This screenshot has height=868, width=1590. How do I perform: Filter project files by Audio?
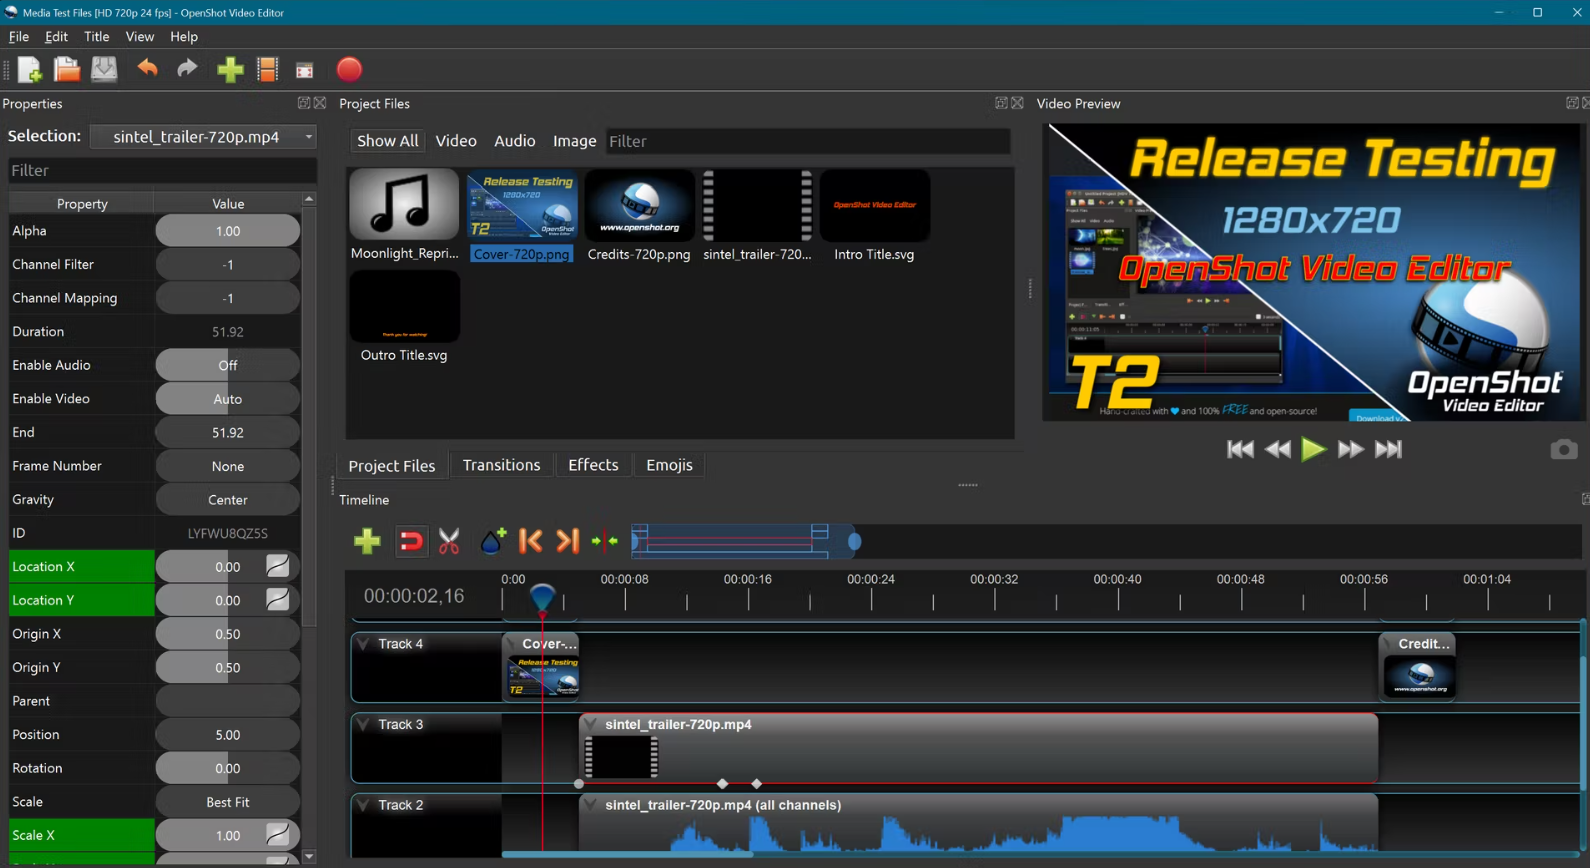515,141
